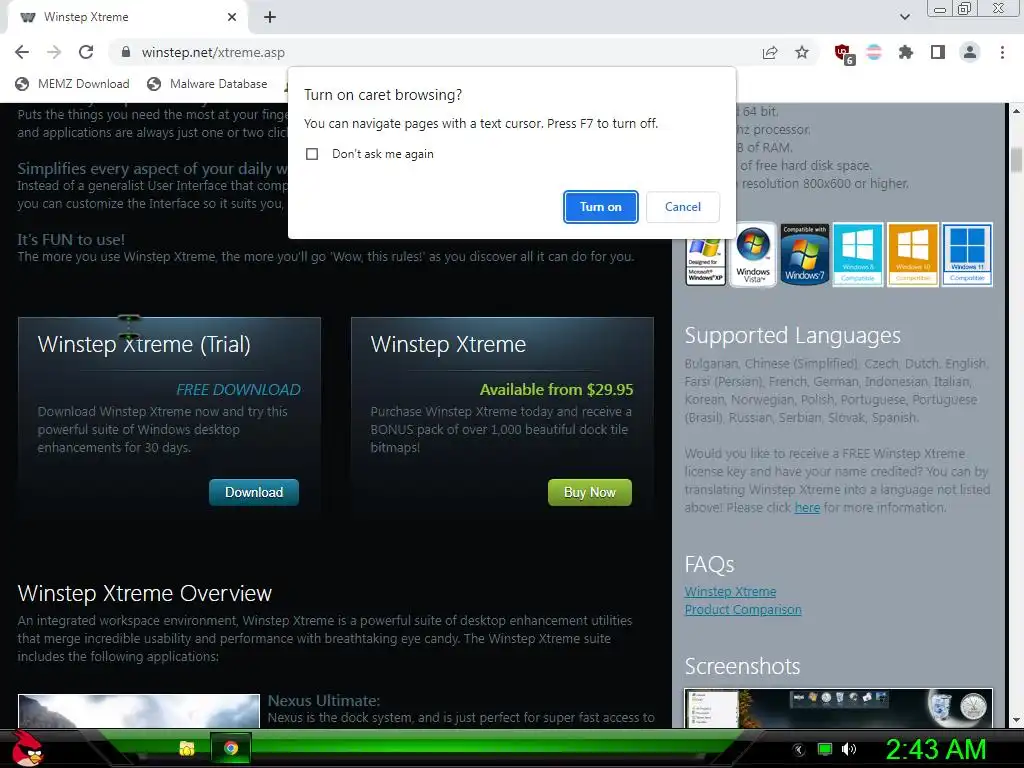Image resolution: width=1024 pixels, height=768 pixels.
Task: Click the browser forward arrow
Action: [x=54, y=52]
